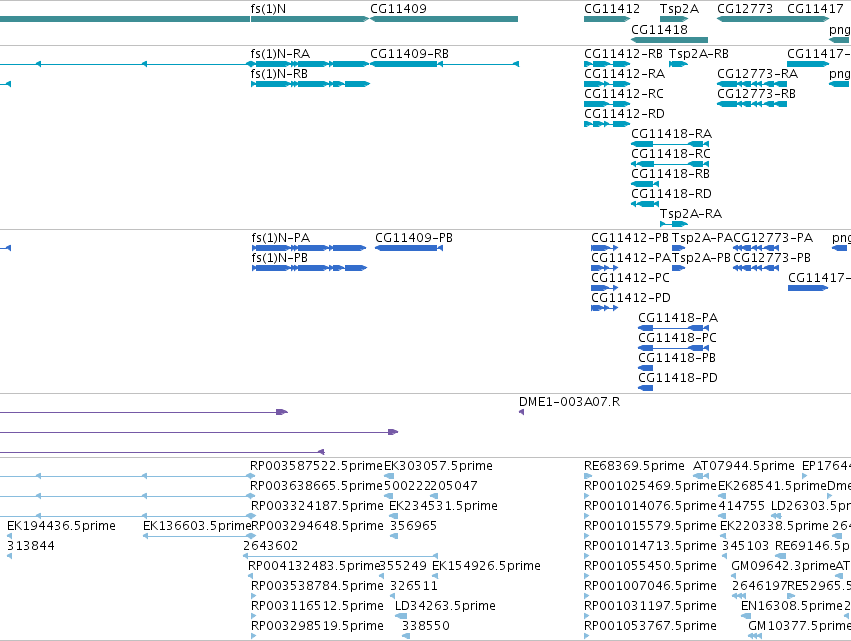Screen dimensions: 851x641
Task: Select the RE68369.5prime EST label
Action: pos(634,466)
